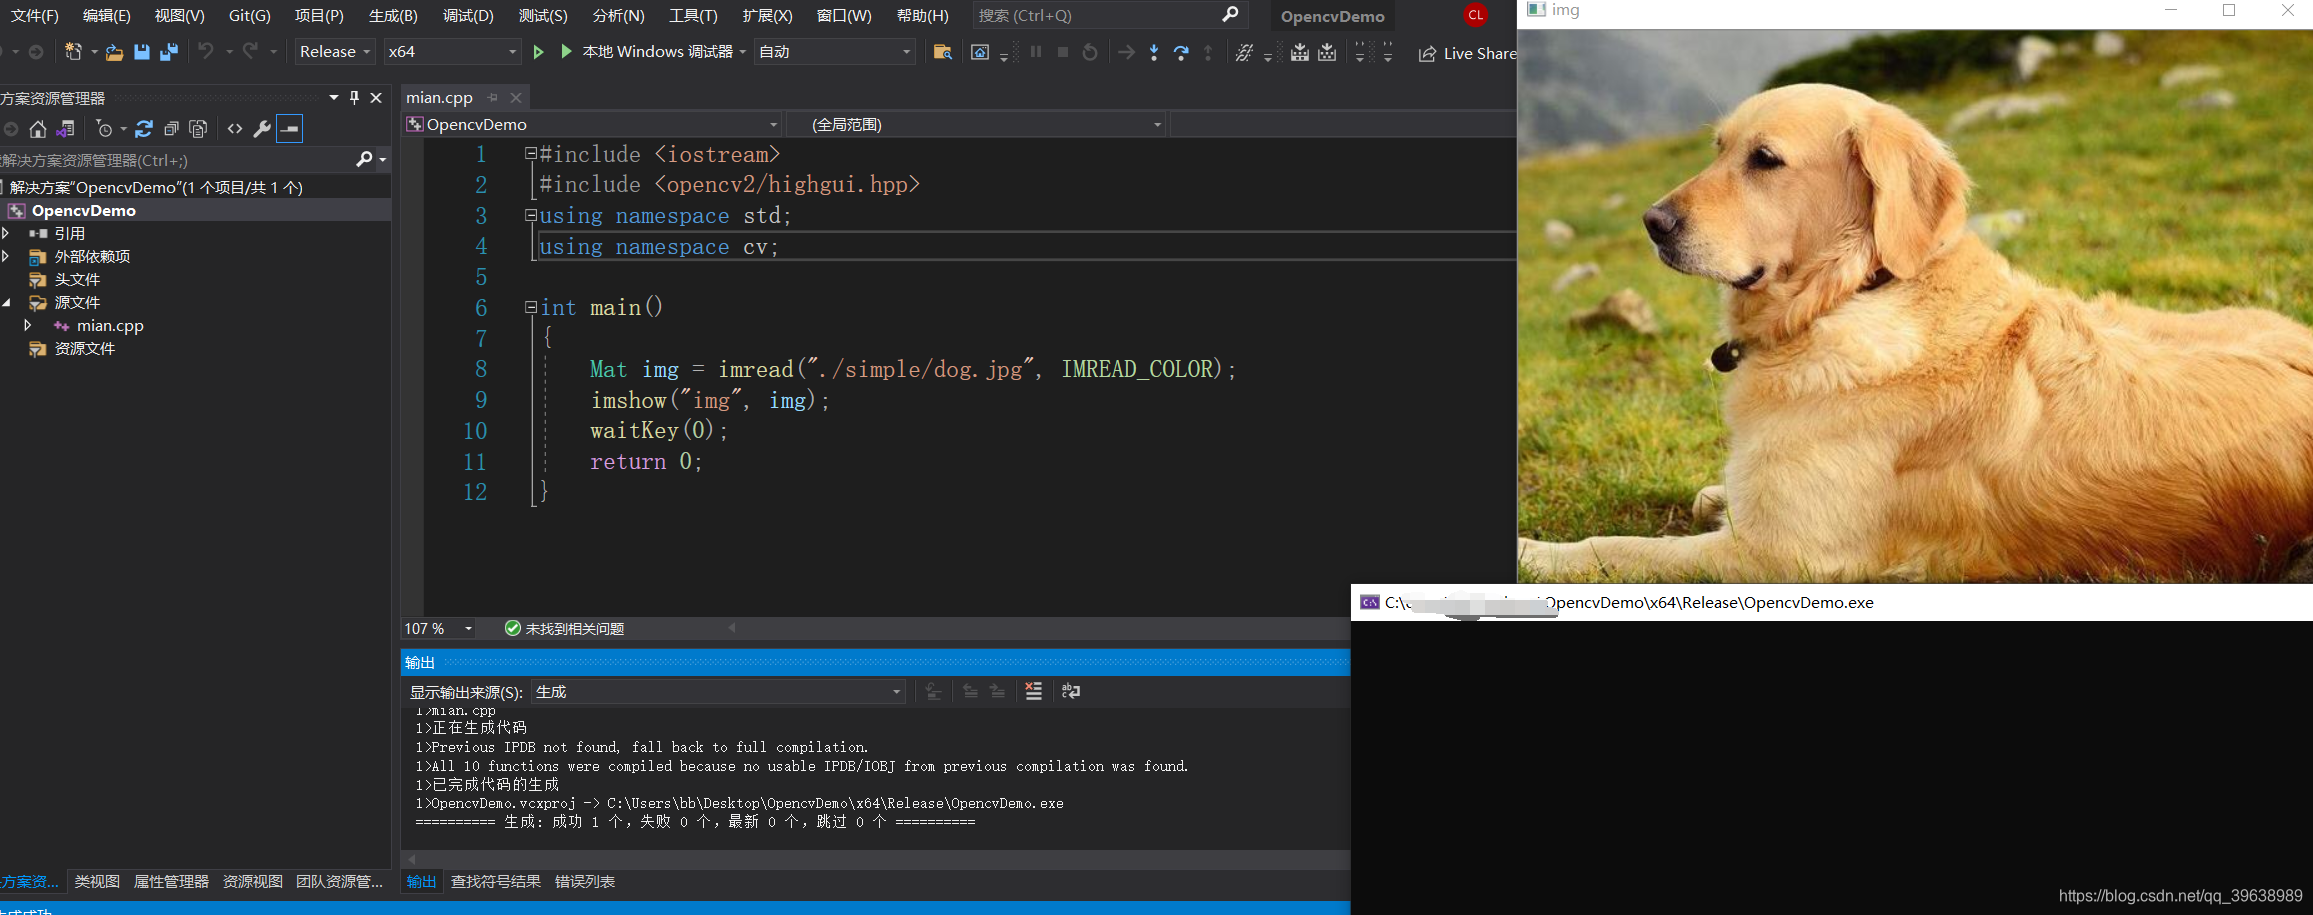
Task: Click the Step Over debug icon
Action: (1181, 52)
